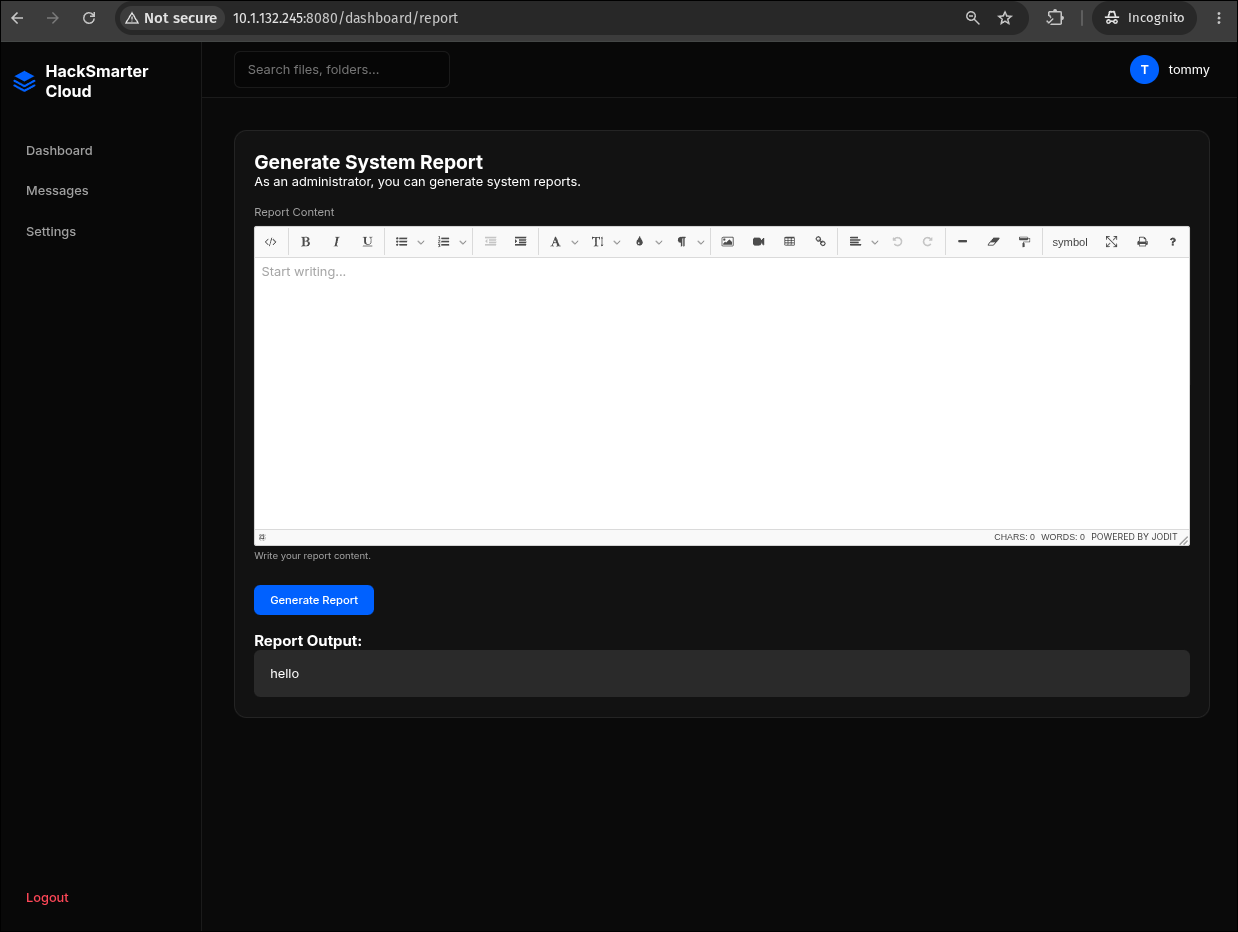Clear formatting with the eraser icon
Image resolution: width=1238 pixels, height=932 pixels.
tap(993, 242)
